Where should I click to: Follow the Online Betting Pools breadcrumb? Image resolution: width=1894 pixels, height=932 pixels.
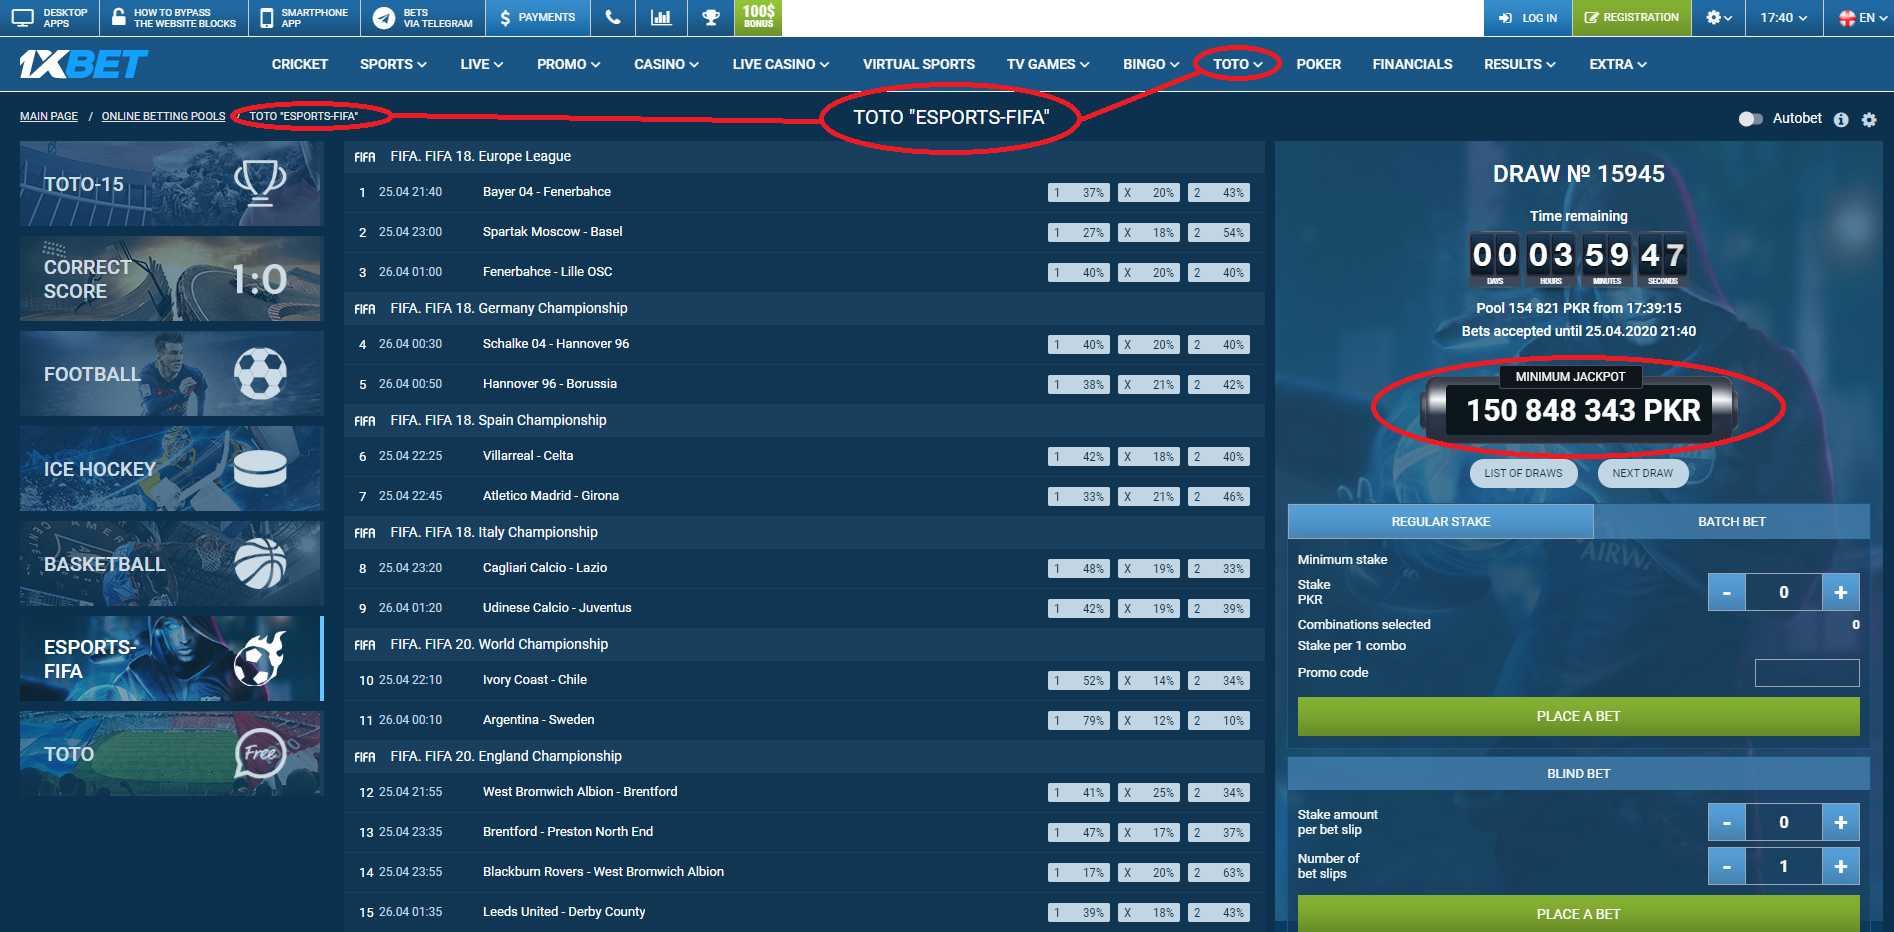163,116
